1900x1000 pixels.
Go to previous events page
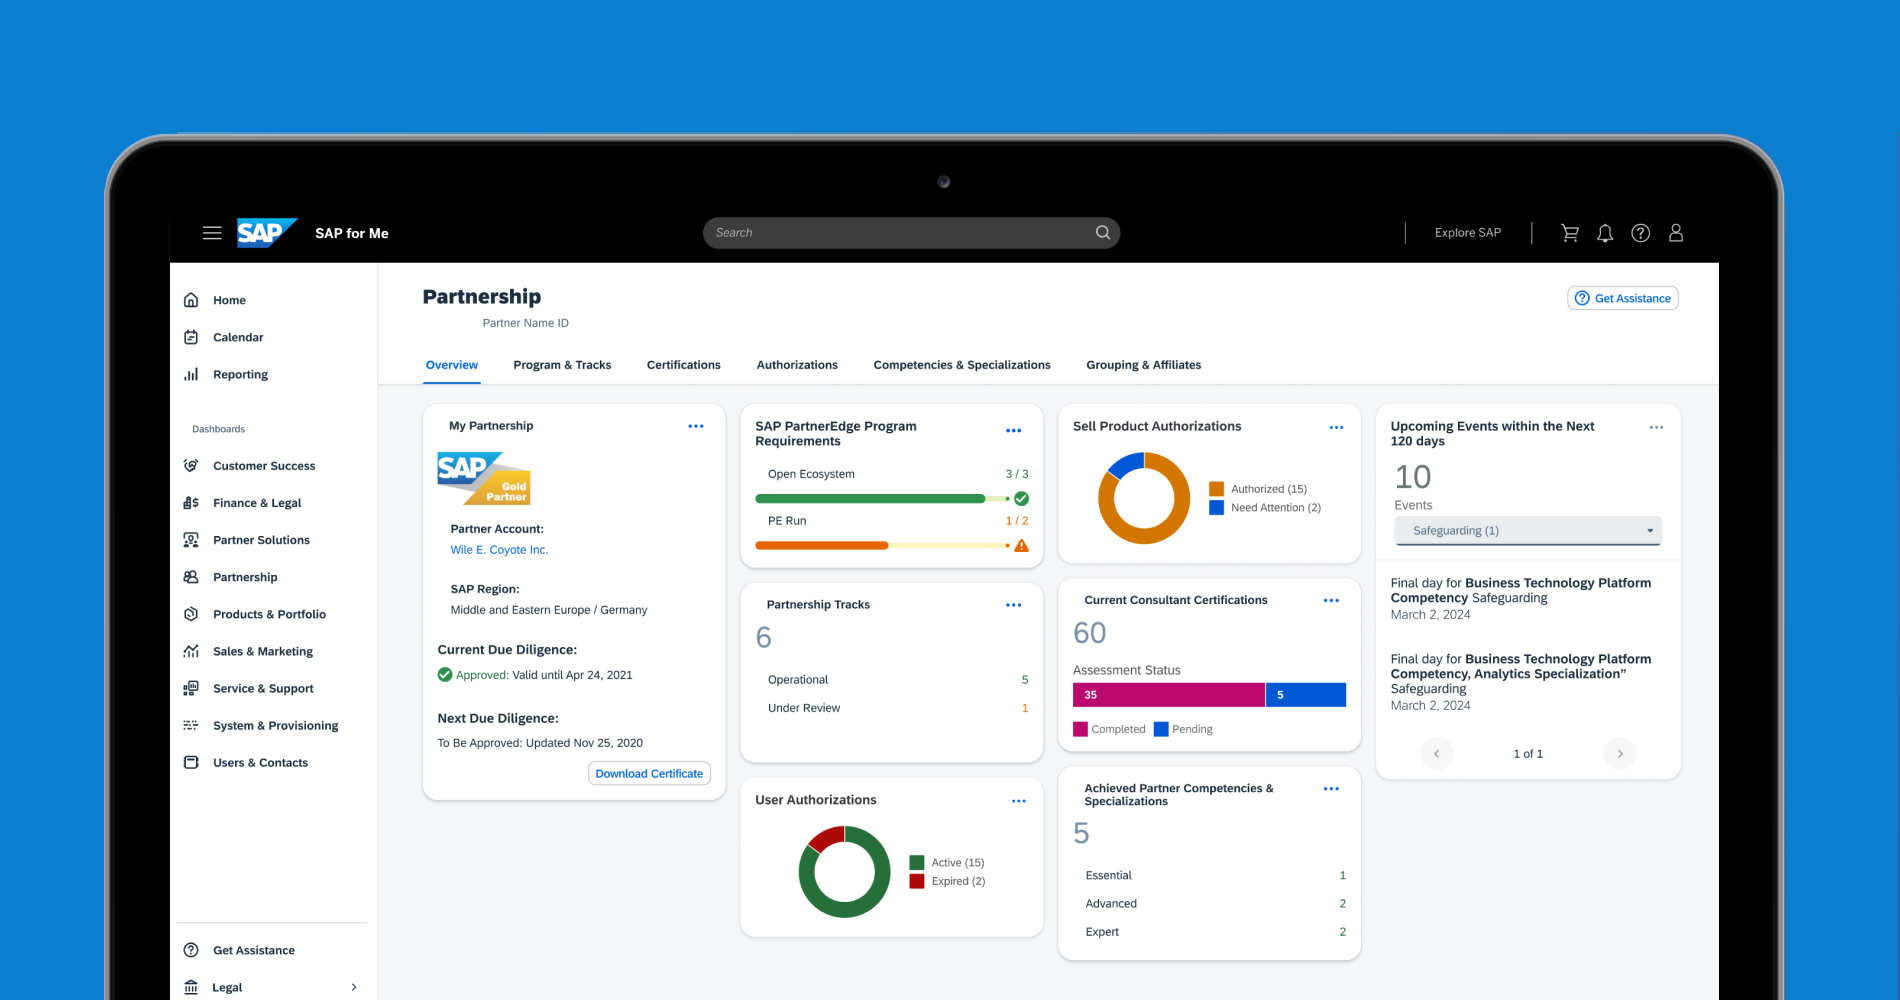point(1436,754)
